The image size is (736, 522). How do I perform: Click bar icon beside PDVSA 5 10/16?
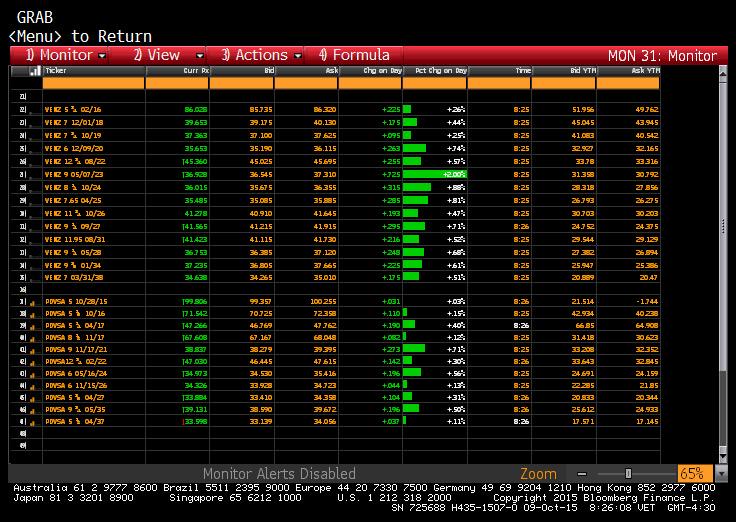(32, 315)
